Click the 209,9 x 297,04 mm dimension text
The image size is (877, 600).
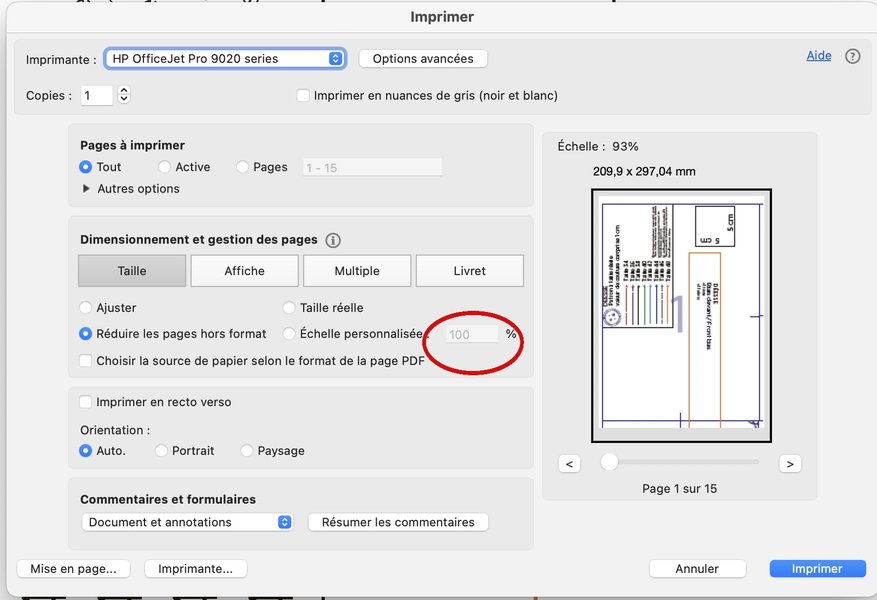(x=644, y=172)
